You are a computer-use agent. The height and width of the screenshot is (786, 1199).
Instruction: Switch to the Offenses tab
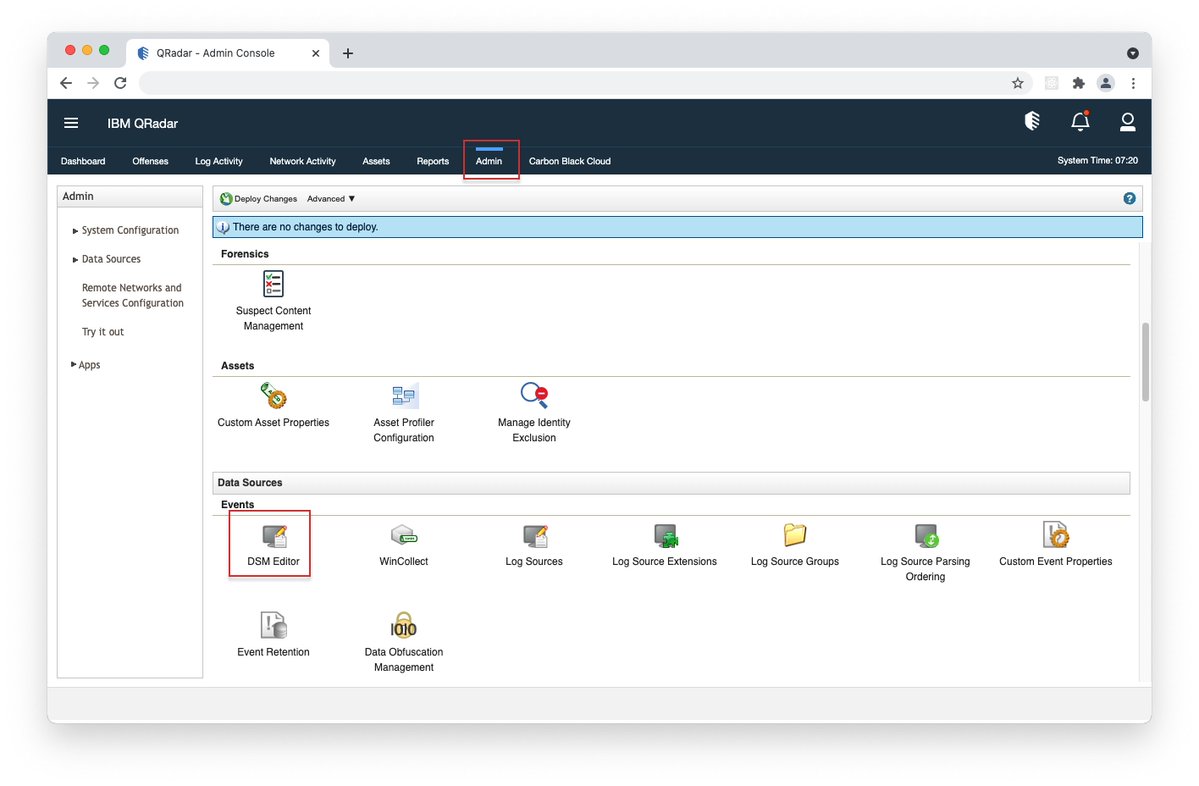coord(150,161)
